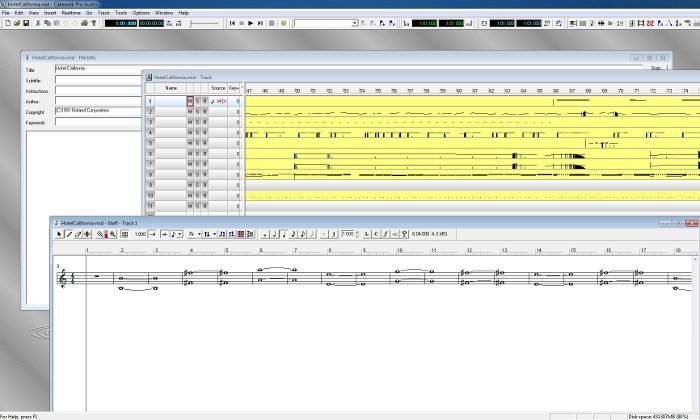Click Zoom Out magnifier in Staff view
The width and height of the screenshot is (700, 420).
coord(113,234)
